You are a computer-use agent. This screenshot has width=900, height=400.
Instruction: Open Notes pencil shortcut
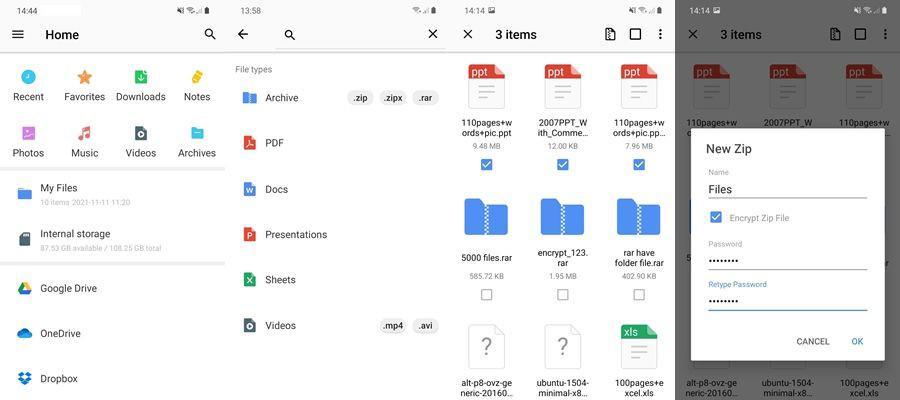pyautogui.click(x=197, y=86)
